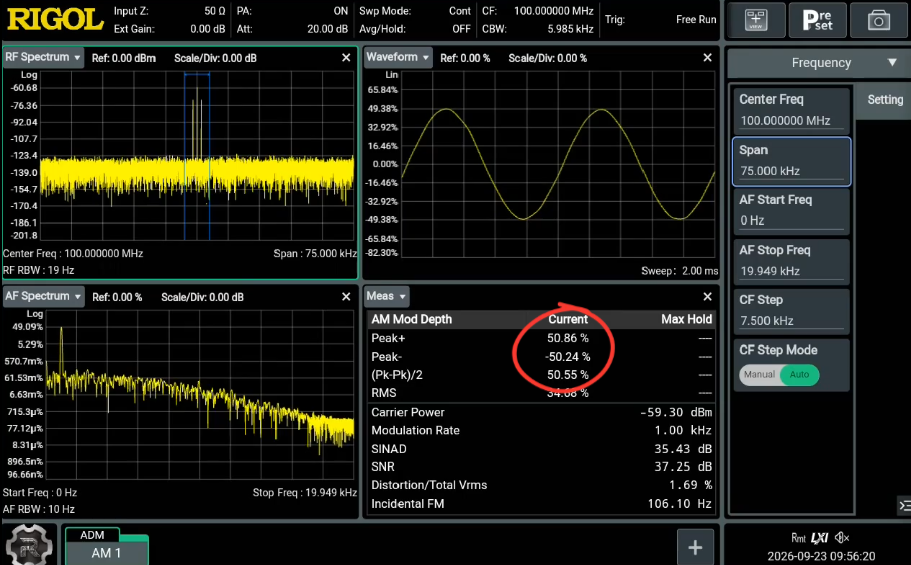
Task: Open the Waveform view dropdown
Action: tap(398, 58)
